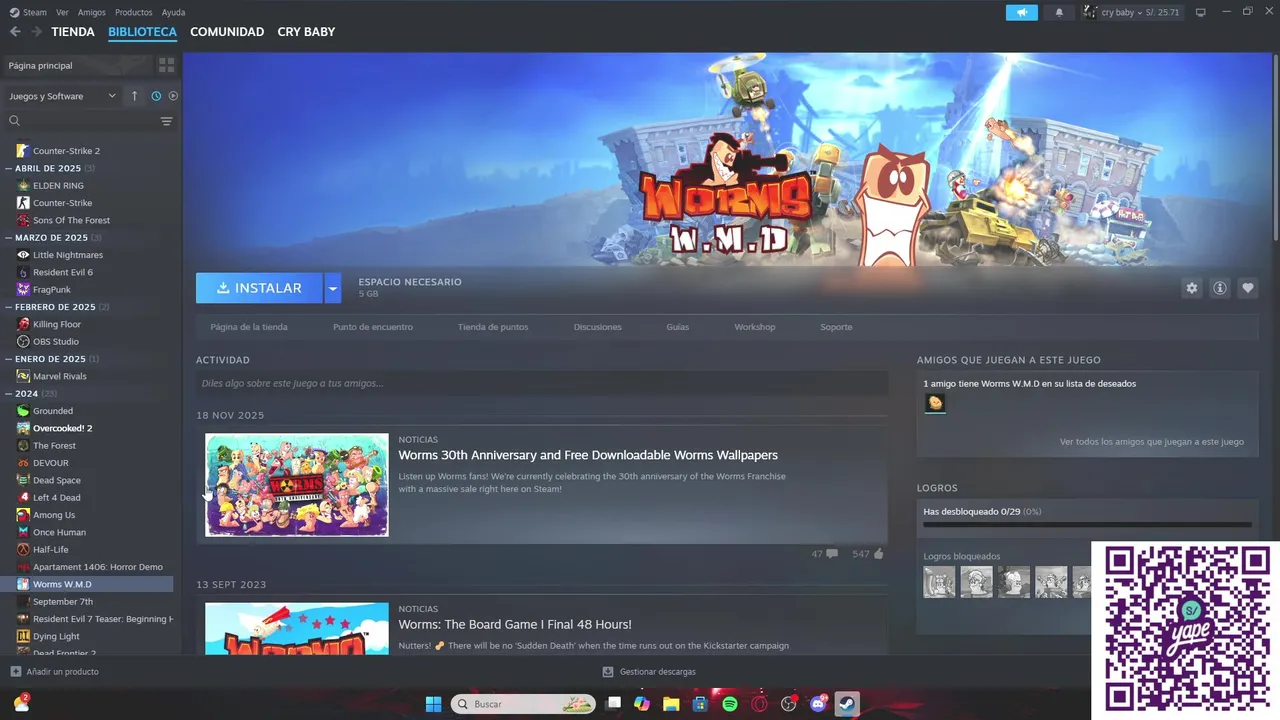Go to COMUNIDAD section
The image size is (1280, 720).
(227, 32)
